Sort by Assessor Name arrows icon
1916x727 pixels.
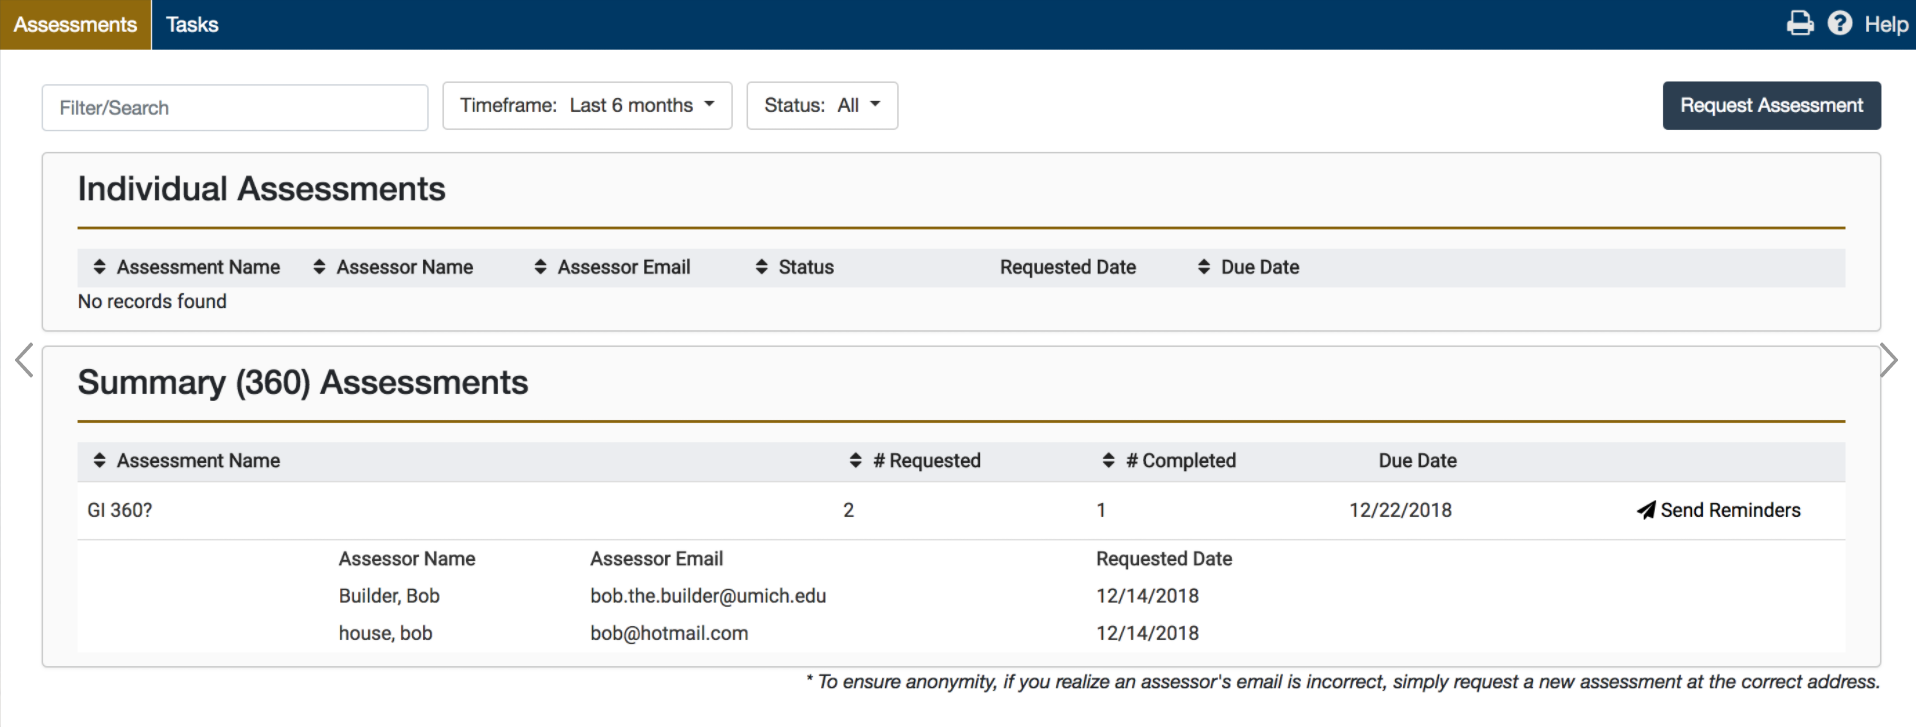coord(319,267)
